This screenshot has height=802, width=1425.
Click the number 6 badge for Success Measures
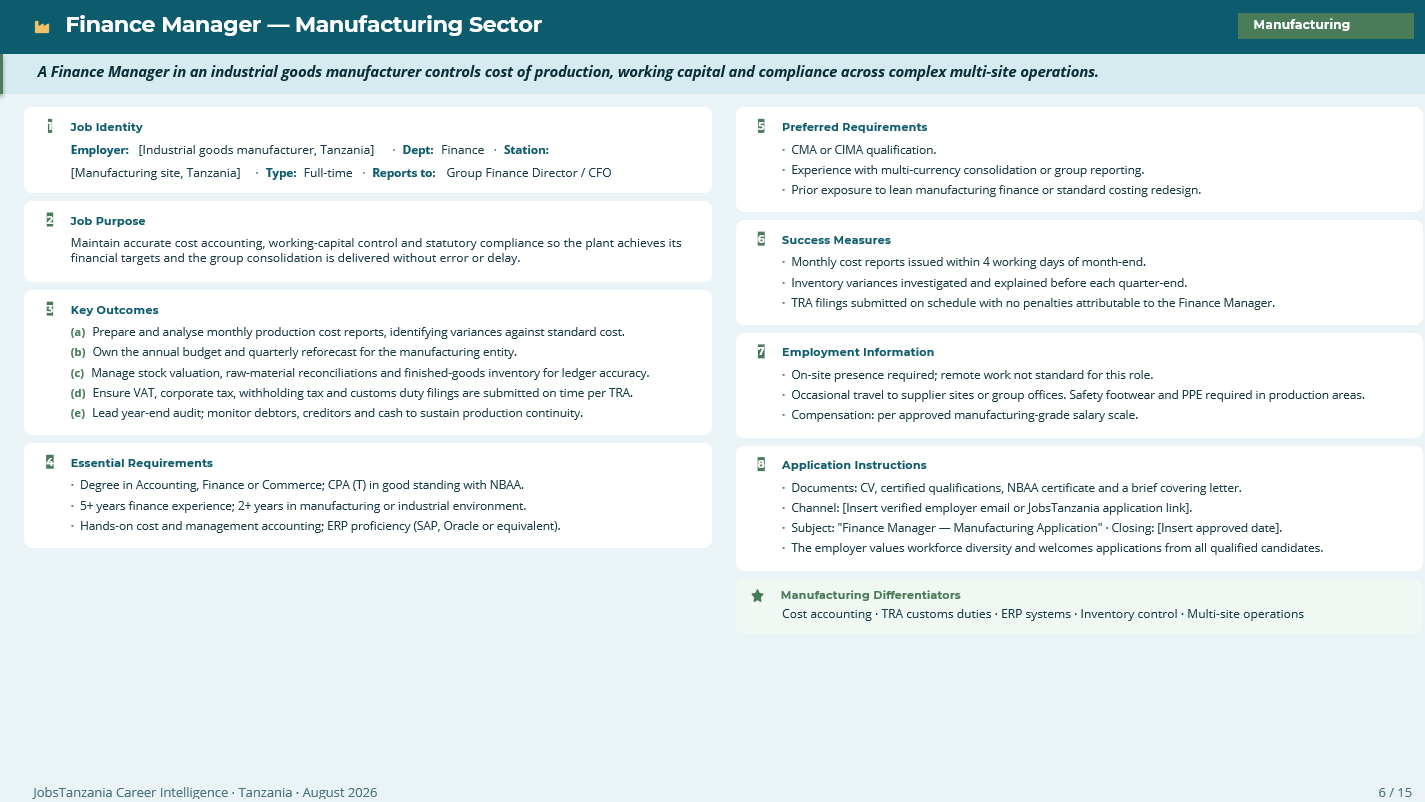761,239
